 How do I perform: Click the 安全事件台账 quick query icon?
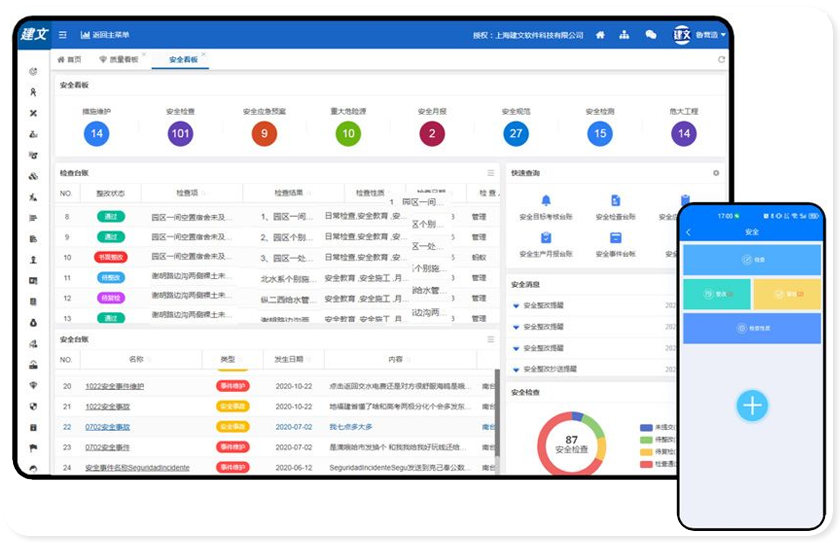click(615, 238)
